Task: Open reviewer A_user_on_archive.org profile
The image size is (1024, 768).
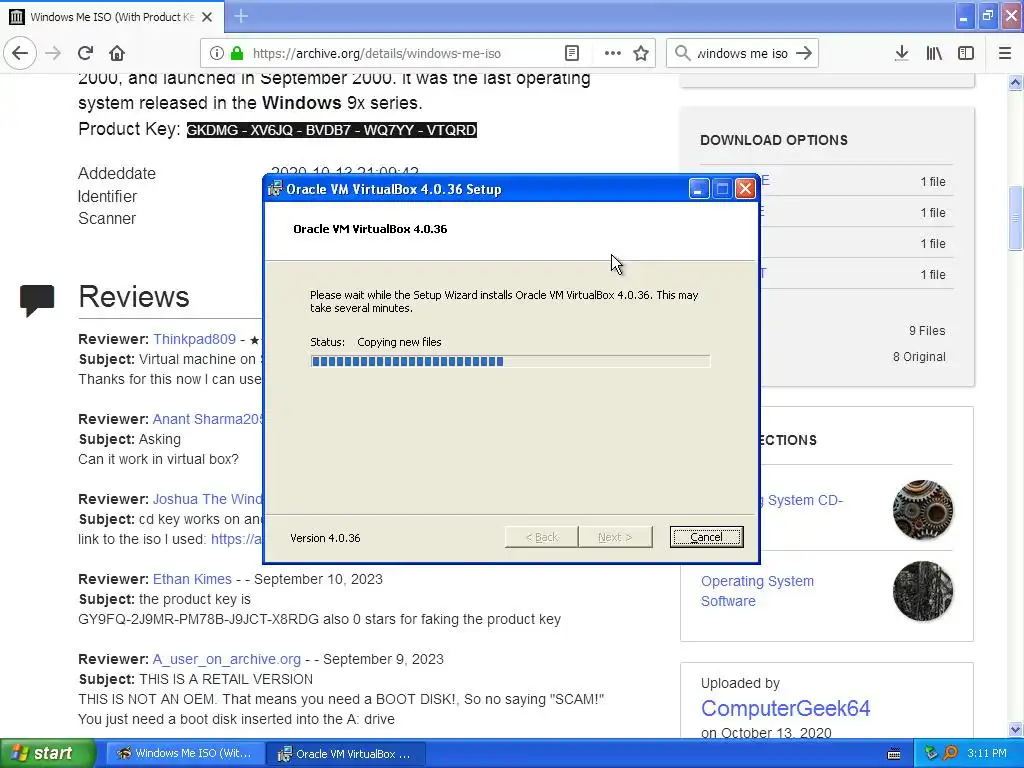Action: 227,659
